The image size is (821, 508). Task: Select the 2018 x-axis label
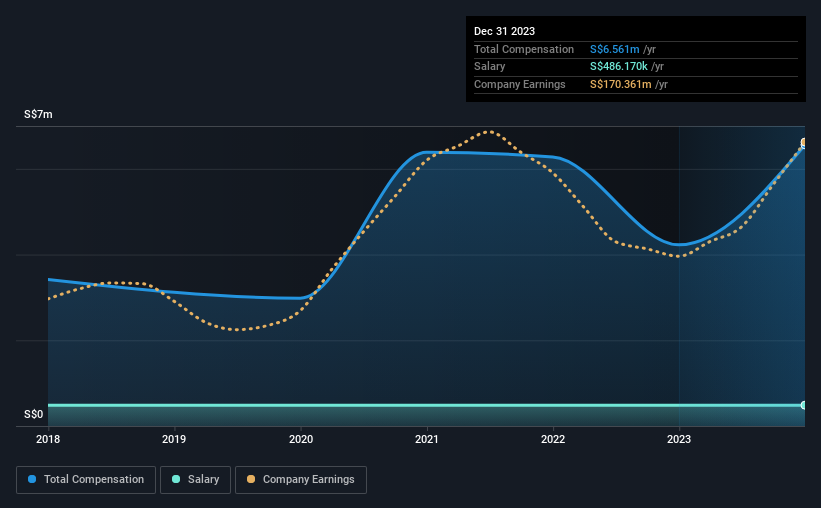[48, 439]
